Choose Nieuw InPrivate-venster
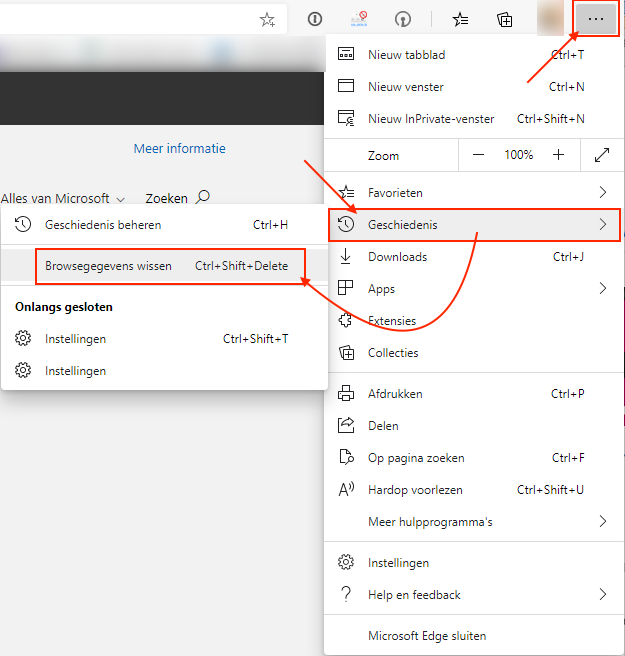This screenshot has height=656, width=625. click(x=474, y=119)
